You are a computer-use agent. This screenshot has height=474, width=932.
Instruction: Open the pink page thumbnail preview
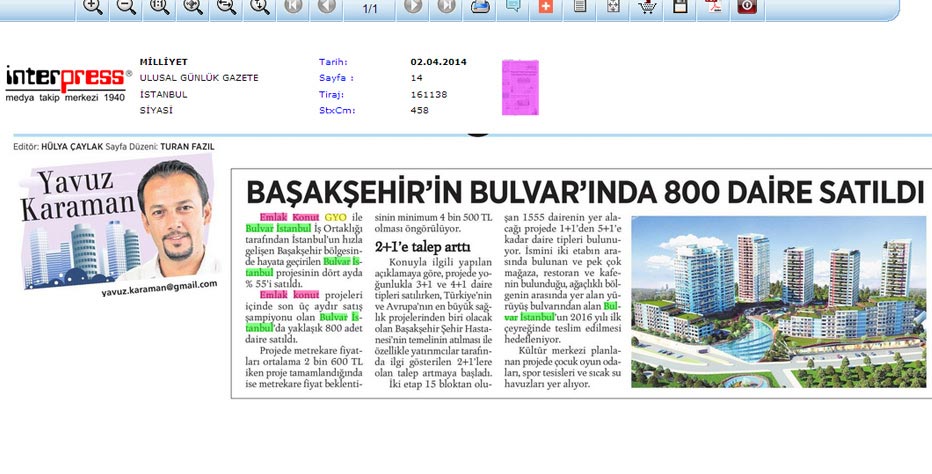click(520, 87)
